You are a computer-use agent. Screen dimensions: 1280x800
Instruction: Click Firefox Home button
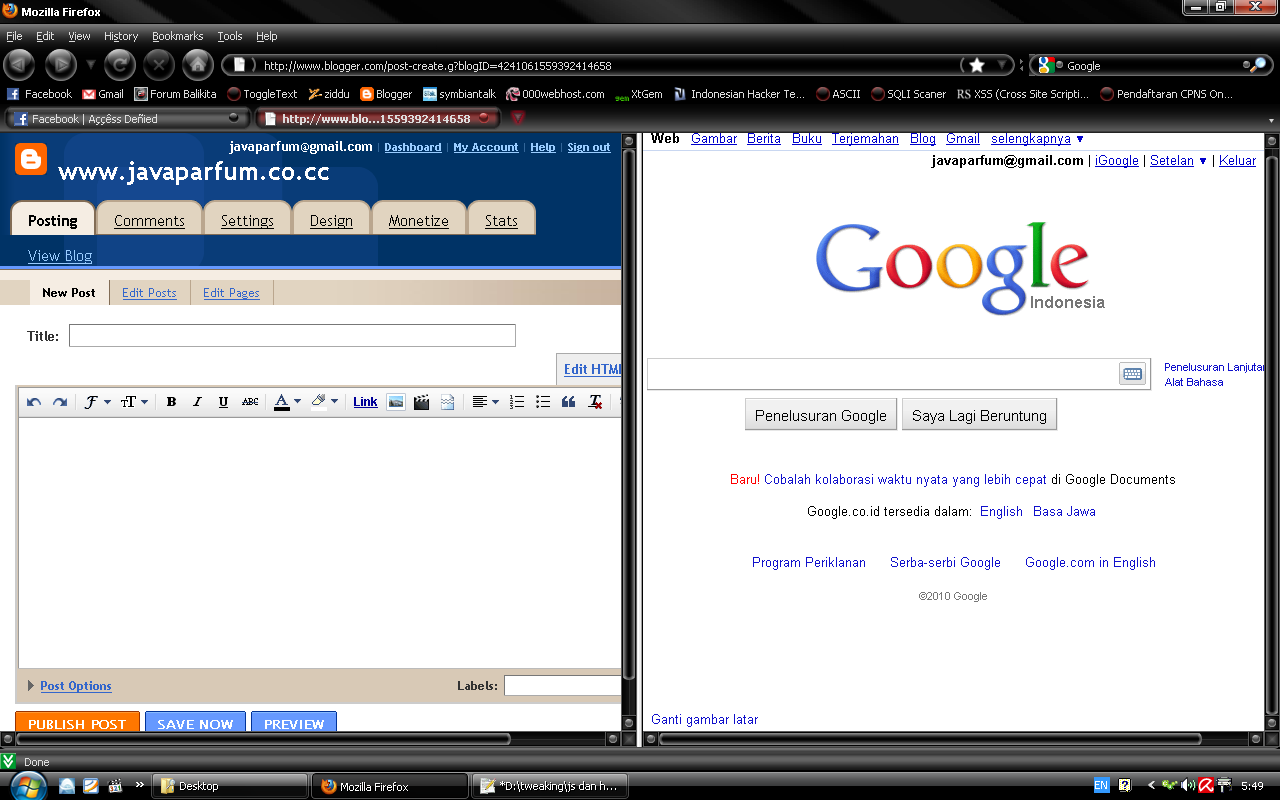coord(198,65)
